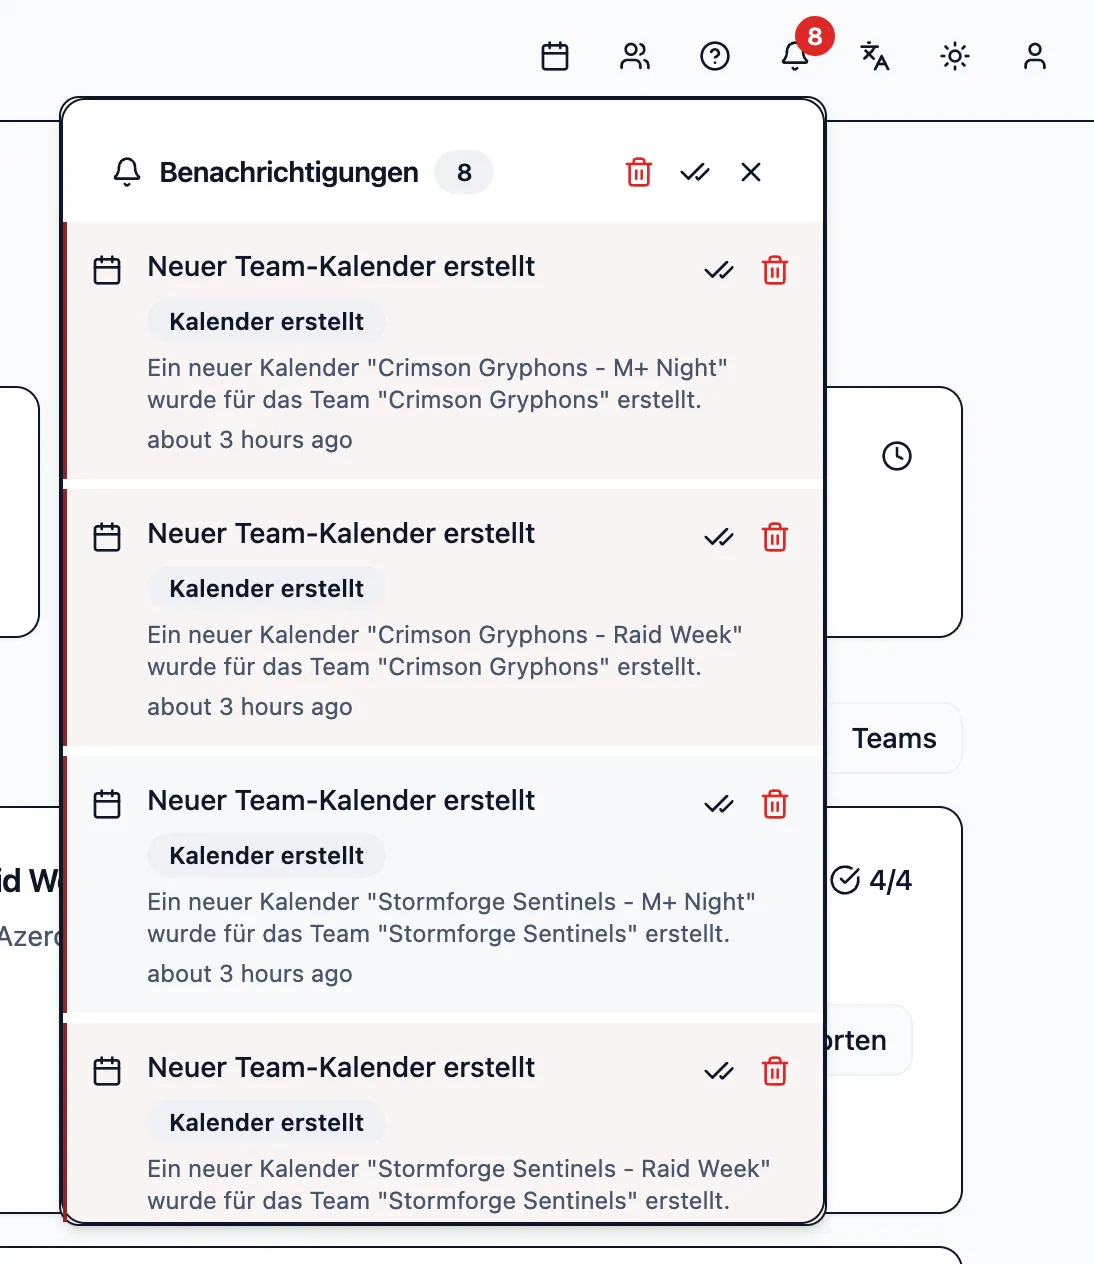Click the Kalender erstellt badge on the first notification
Viewport: 1094px width, 1264px height.
pos(265,321)
